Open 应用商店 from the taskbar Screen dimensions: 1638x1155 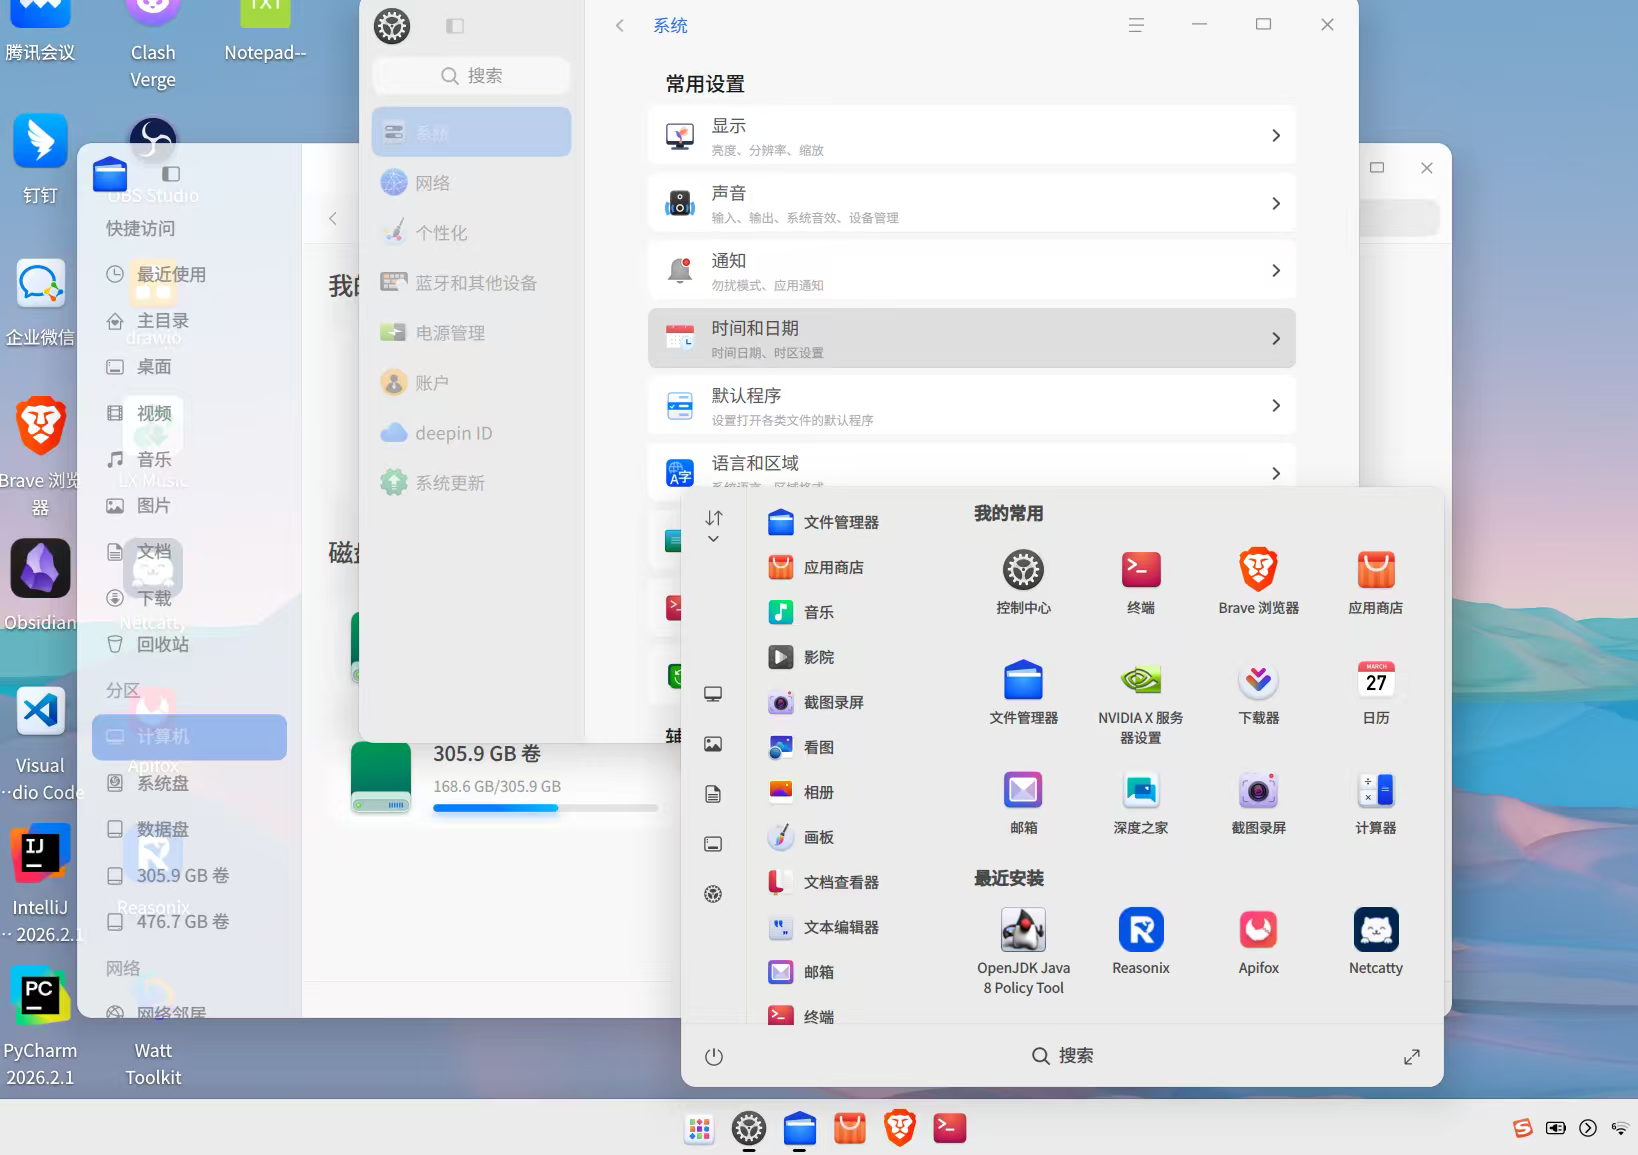click(850, 1128)
